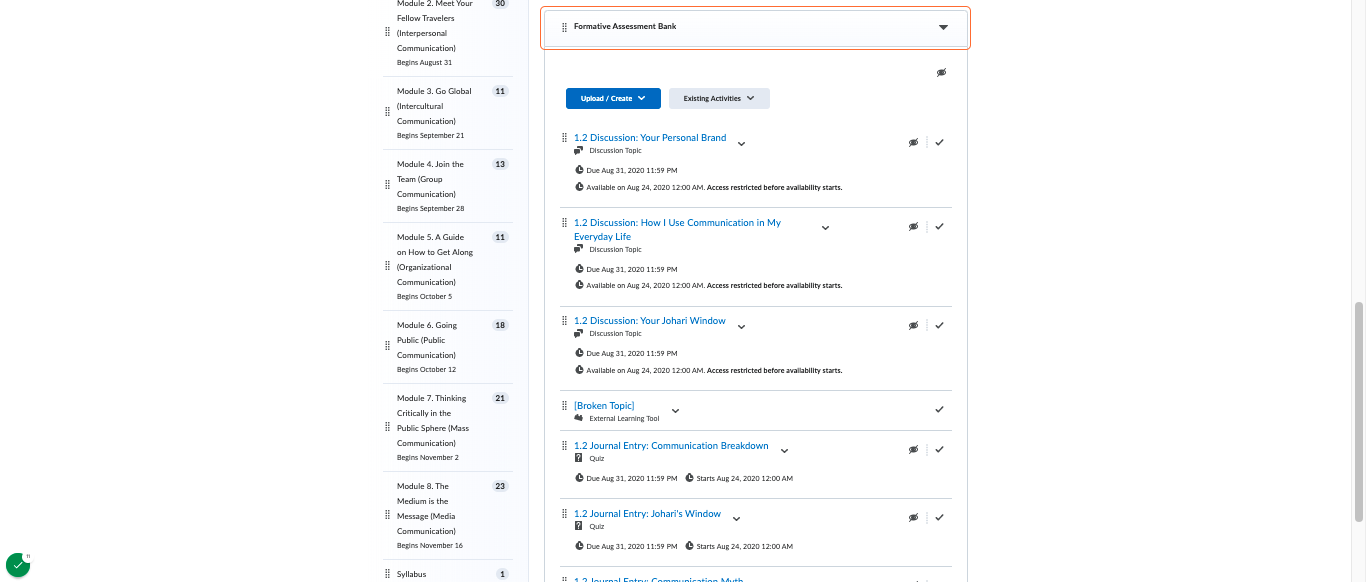The width and height of the screenshot is (1366, 582).
Task: Click drag handle beside Module 4
Action: click(387, 186)
